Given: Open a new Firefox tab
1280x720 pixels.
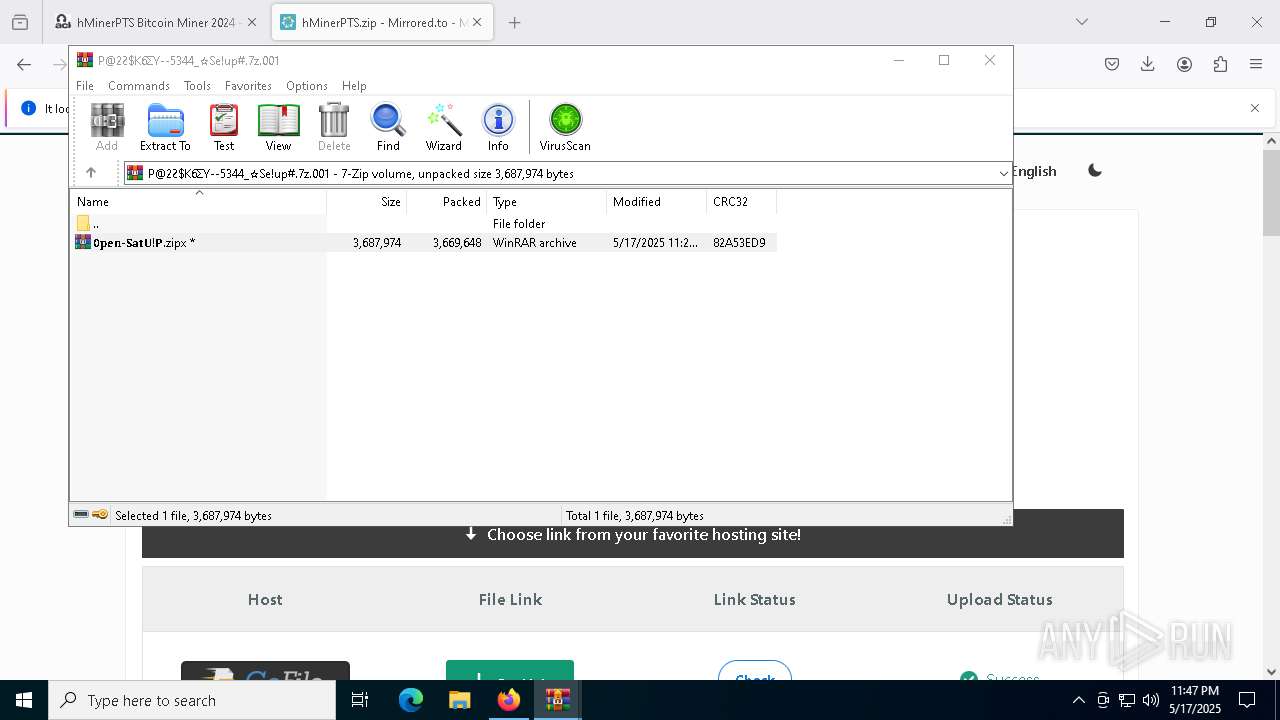Looking at the screenshot, I should point(515,22).
